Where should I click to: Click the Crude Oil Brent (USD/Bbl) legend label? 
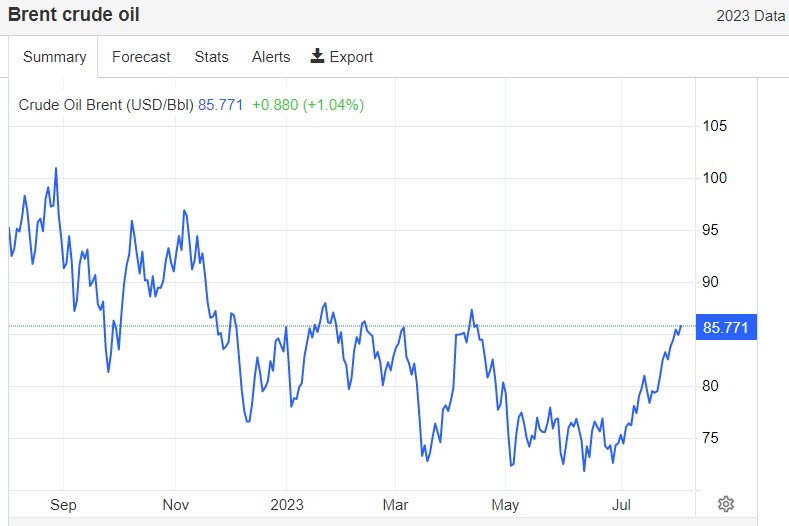pyautogui.click(x=106, y=104)
